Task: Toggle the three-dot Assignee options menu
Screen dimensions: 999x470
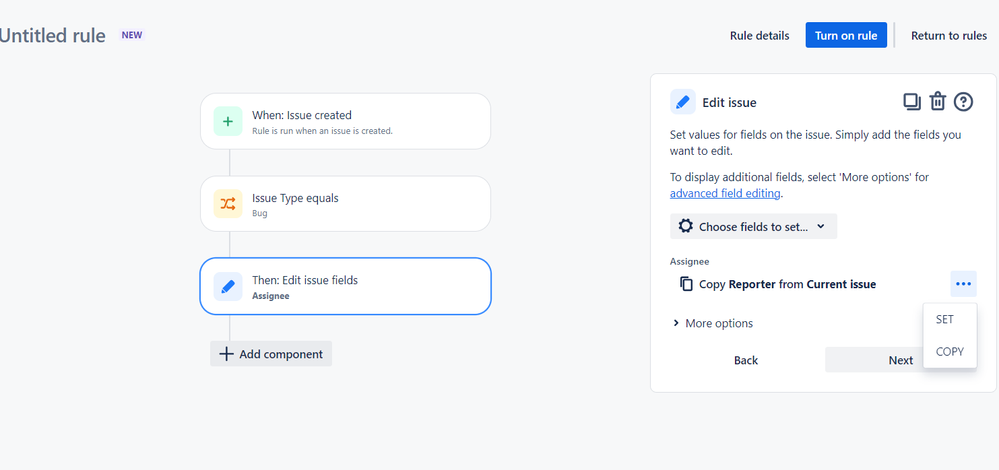Action: (x=963, y=284)
